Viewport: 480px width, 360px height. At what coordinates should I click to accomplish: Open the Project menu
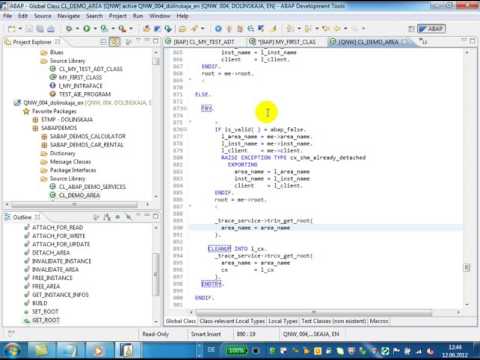tap(118, 16)
